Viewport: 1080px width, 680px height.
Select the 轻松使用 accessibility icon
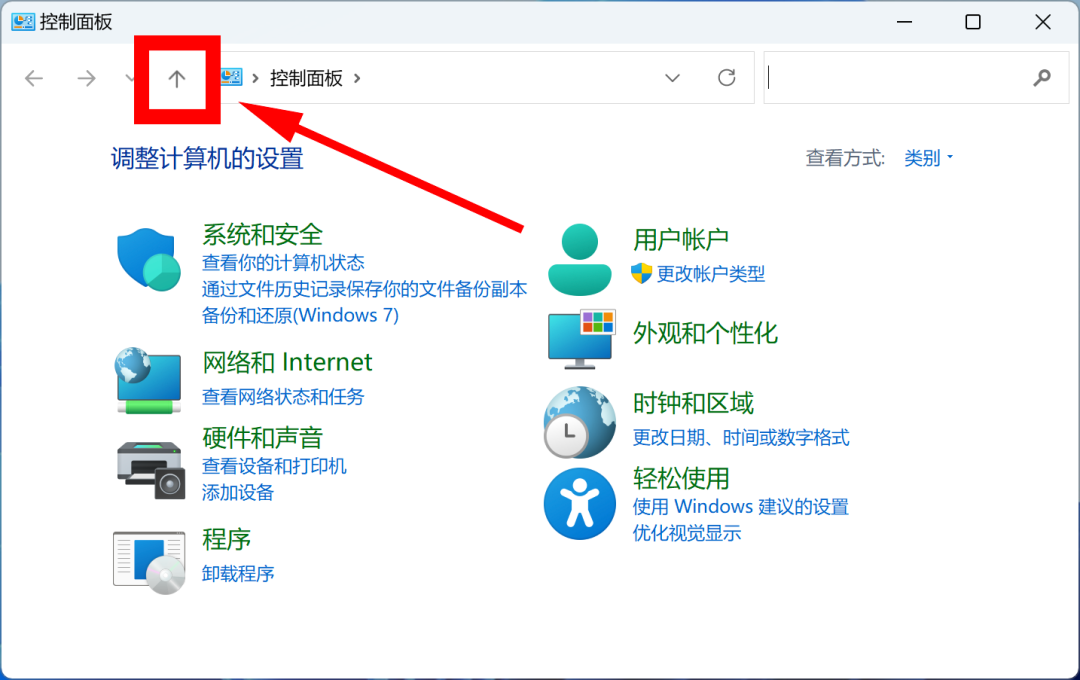click(x=580, y=504)
